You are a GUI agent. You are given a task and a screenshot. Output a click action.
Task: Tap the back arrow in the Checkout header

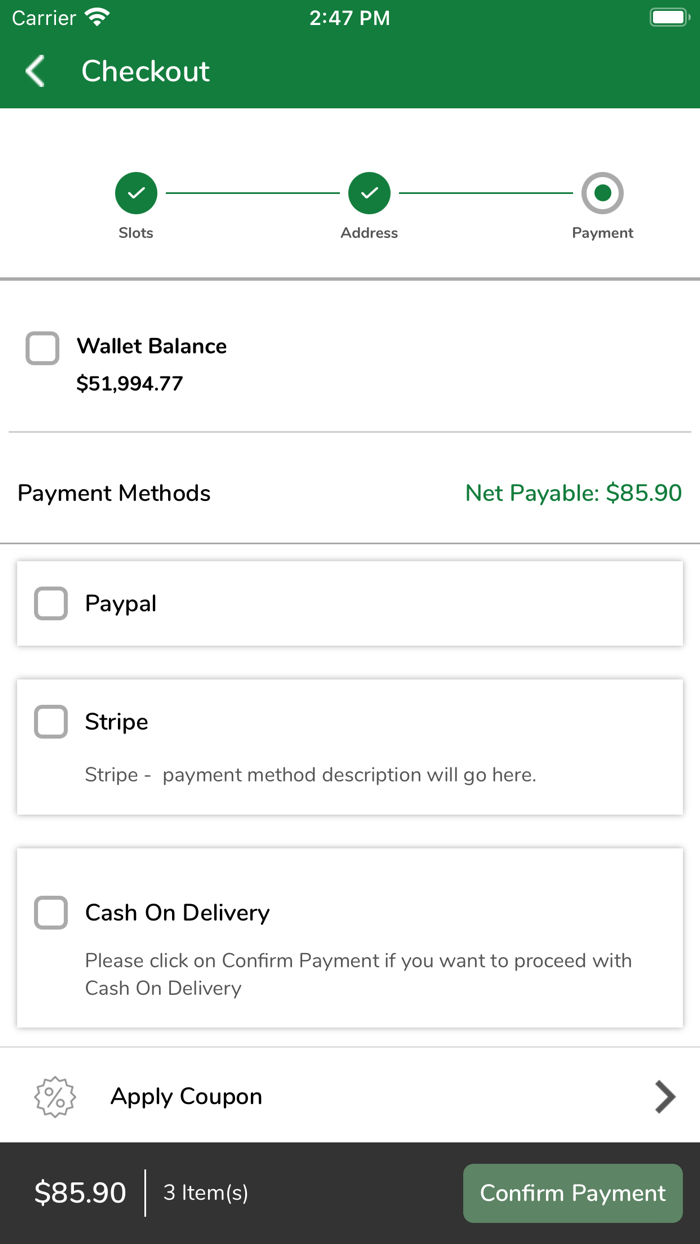coord(35,71)
